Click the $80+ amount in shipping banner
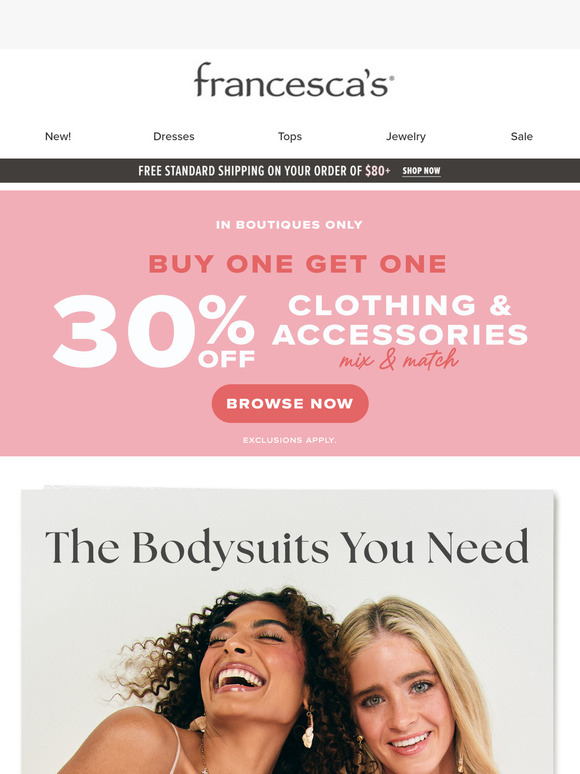Image resolution: width=580 pixels, height=774 pixels. point(378,171)
